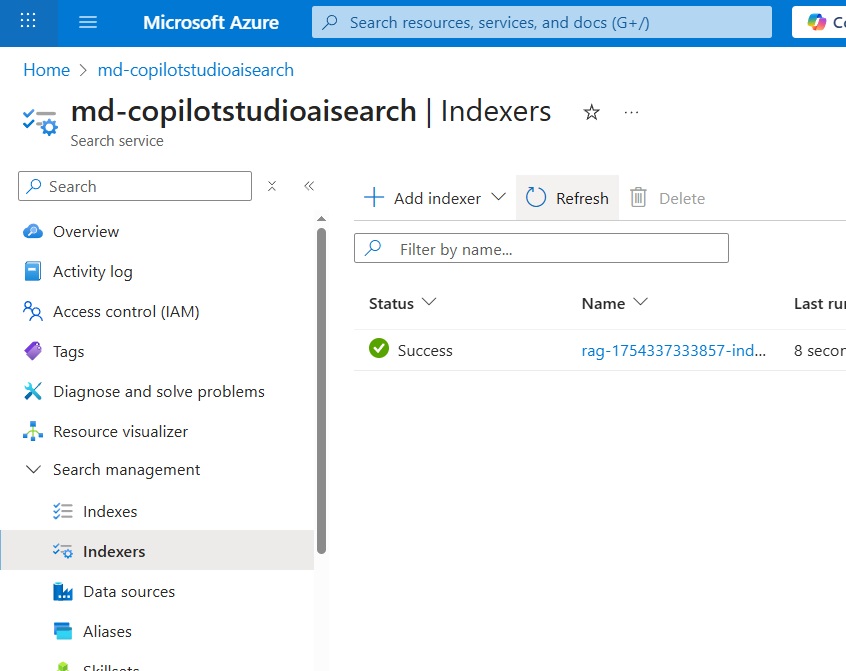Click the green Success checkmark icon

(379, 348)
